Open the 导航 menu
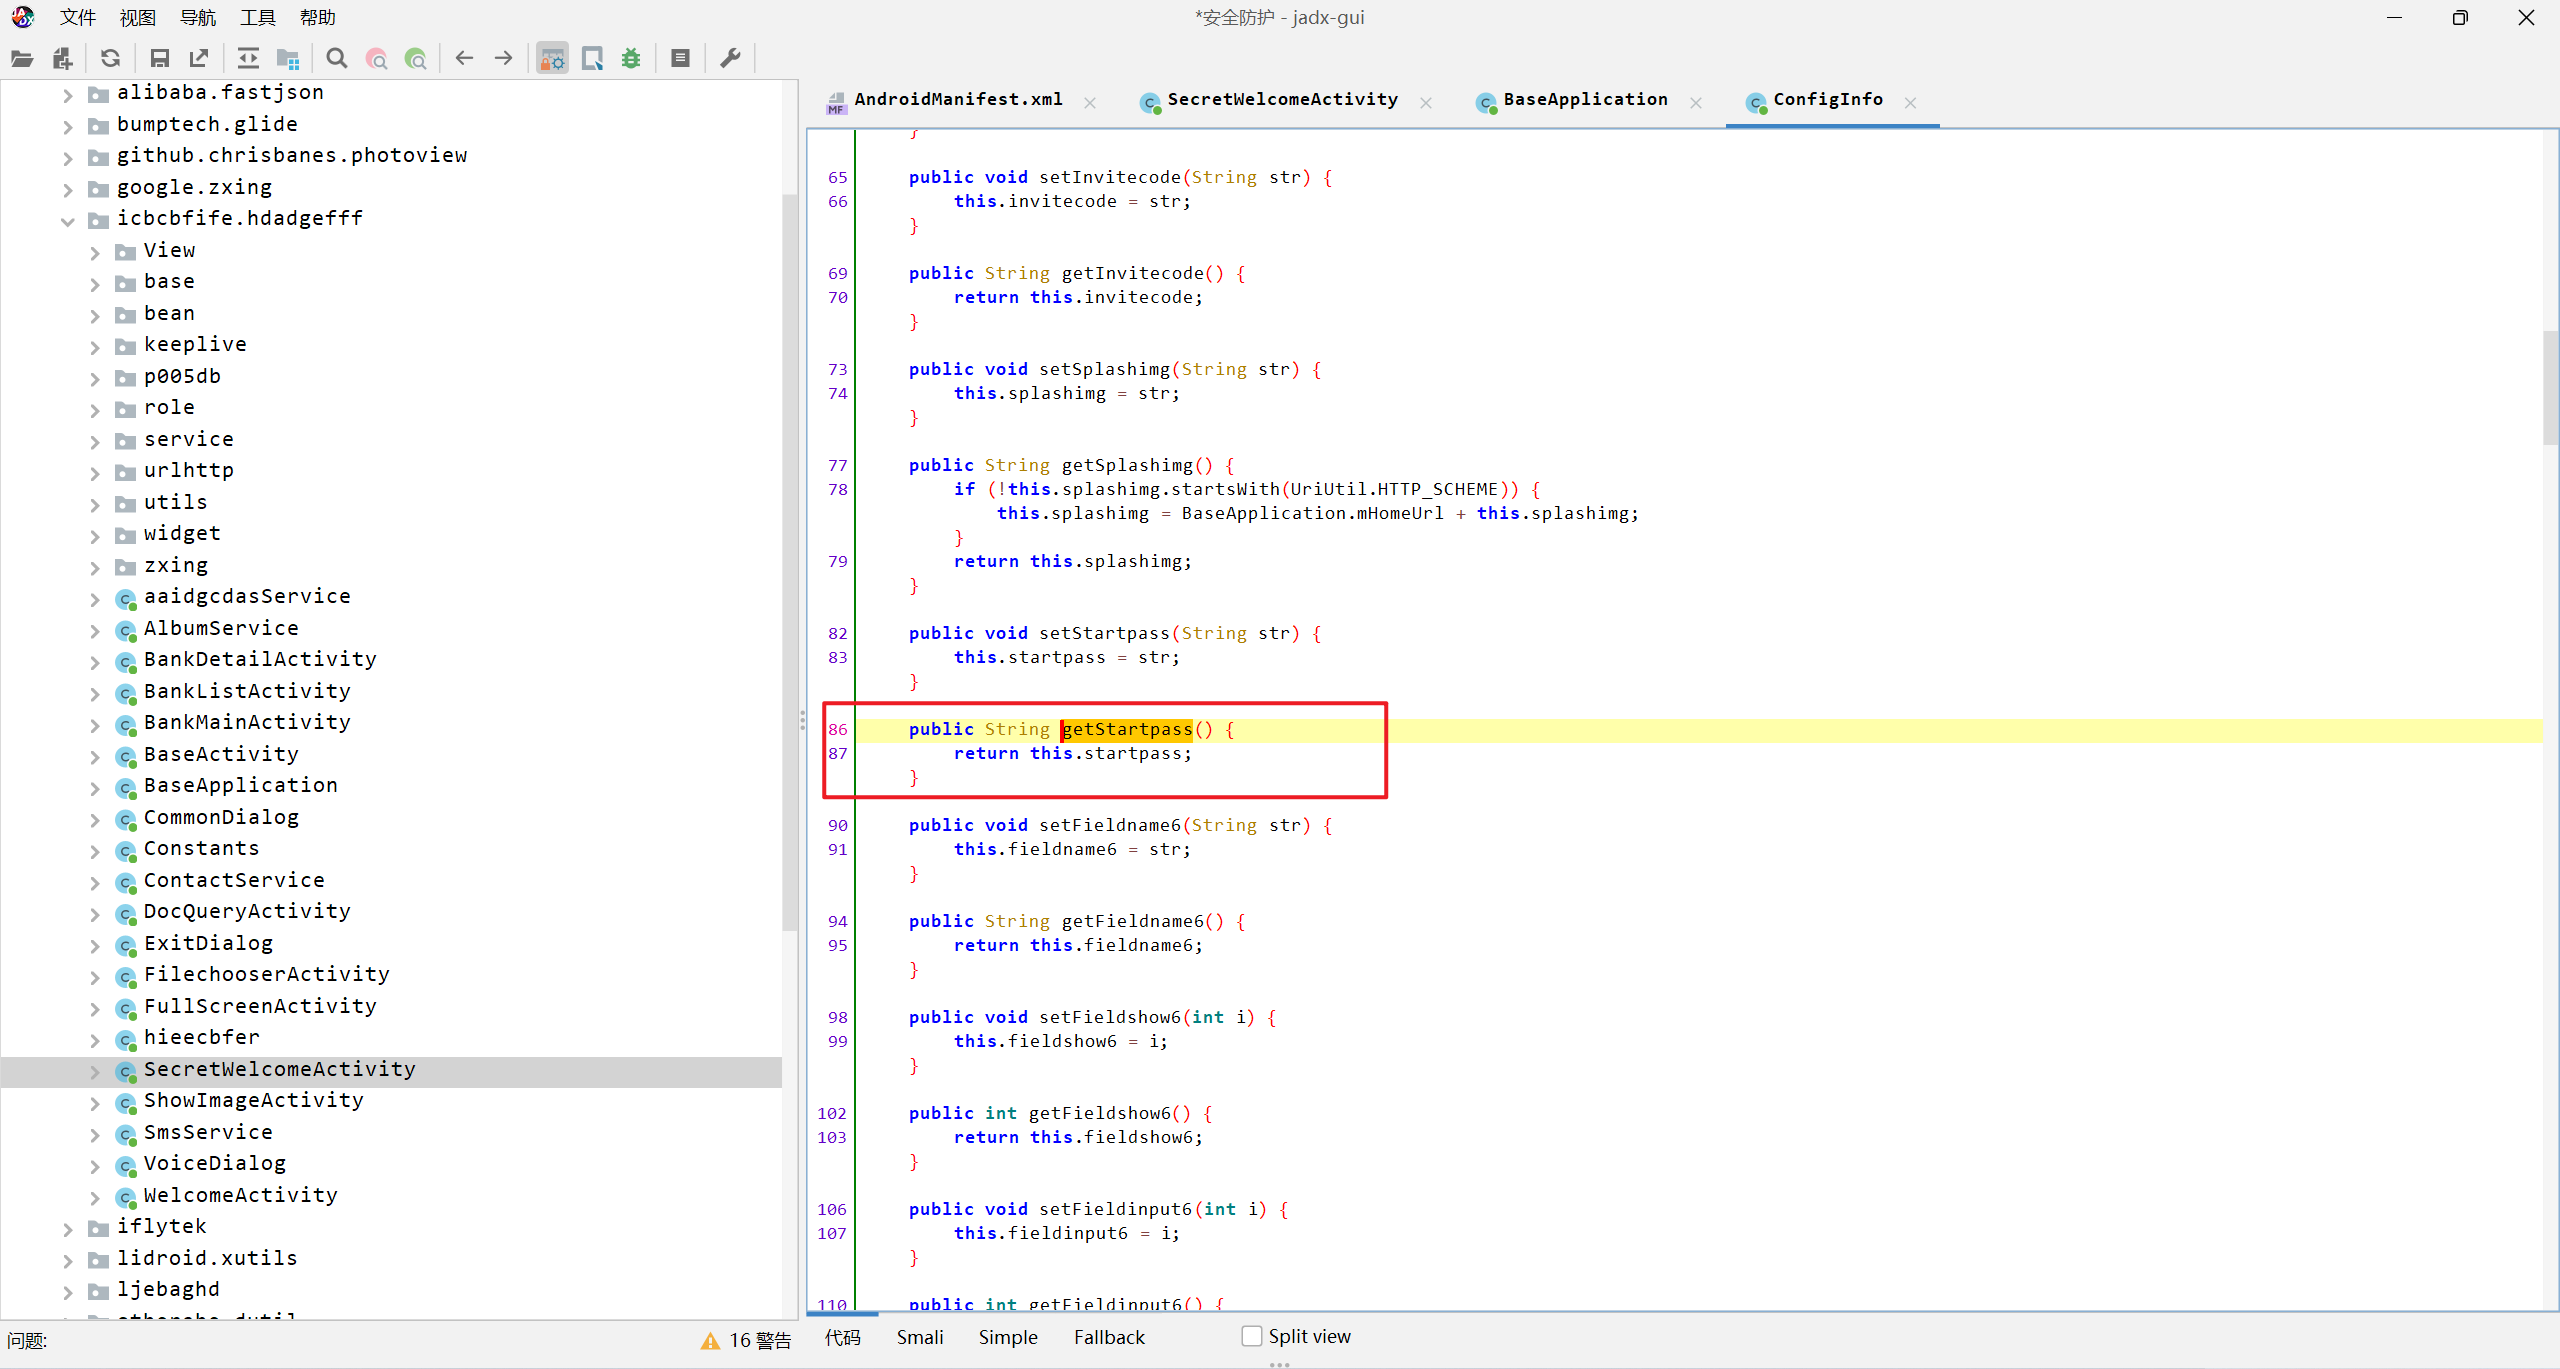 tap(197, 17)
